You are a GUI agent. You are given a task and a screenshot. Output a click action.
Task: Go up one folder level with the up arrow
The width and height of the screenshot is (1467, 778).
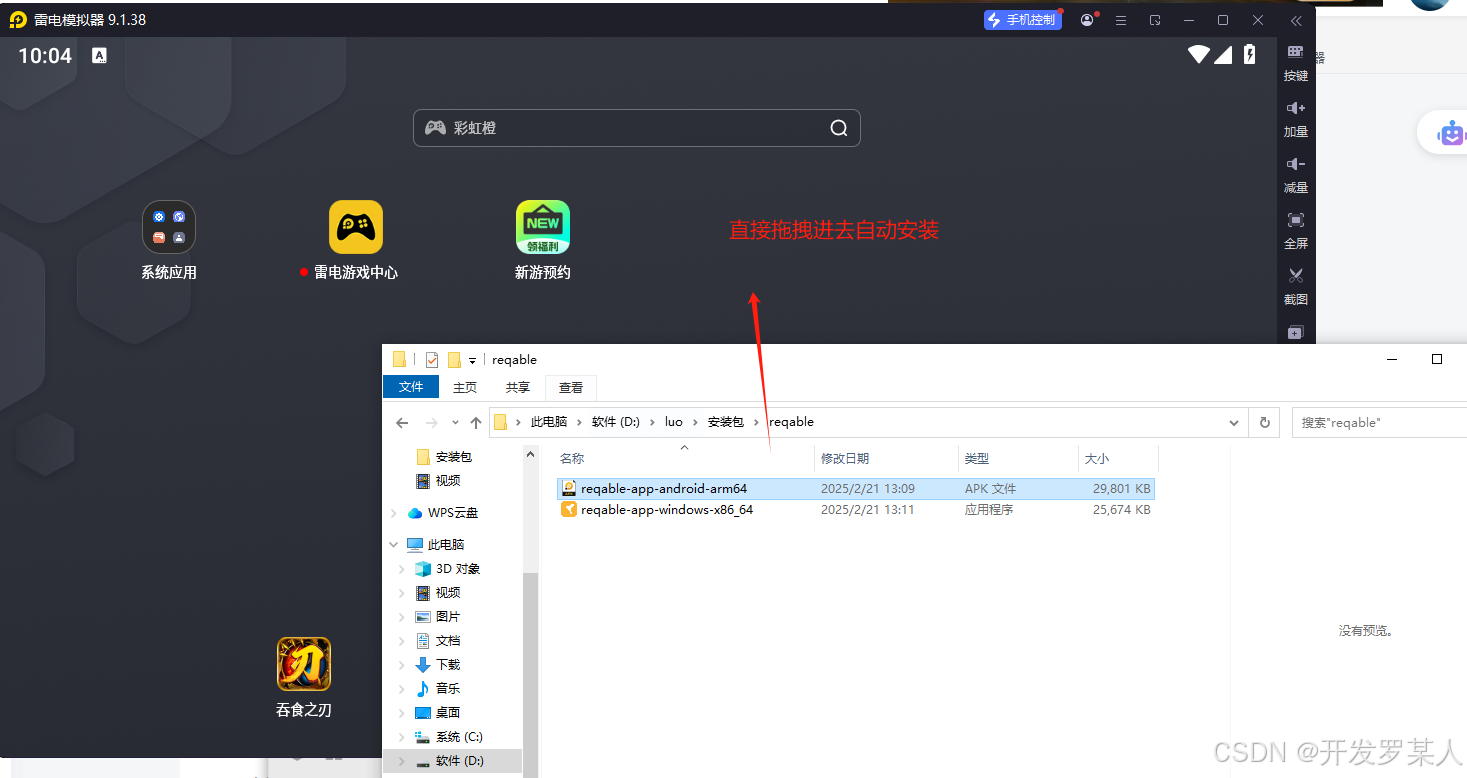pos(476,423)
